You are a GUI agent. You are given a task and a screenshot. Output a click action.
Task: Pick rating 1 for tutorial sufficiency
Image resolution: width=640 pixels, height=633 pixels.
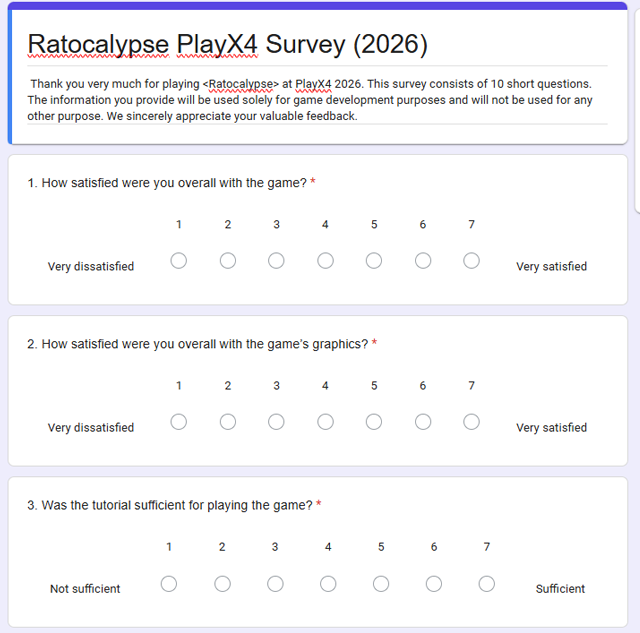tap(169, 584)
